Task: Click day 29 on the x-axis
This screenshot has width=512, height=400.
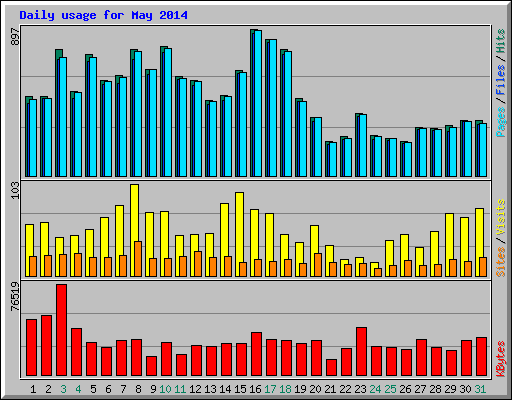Action: [450, 389]
